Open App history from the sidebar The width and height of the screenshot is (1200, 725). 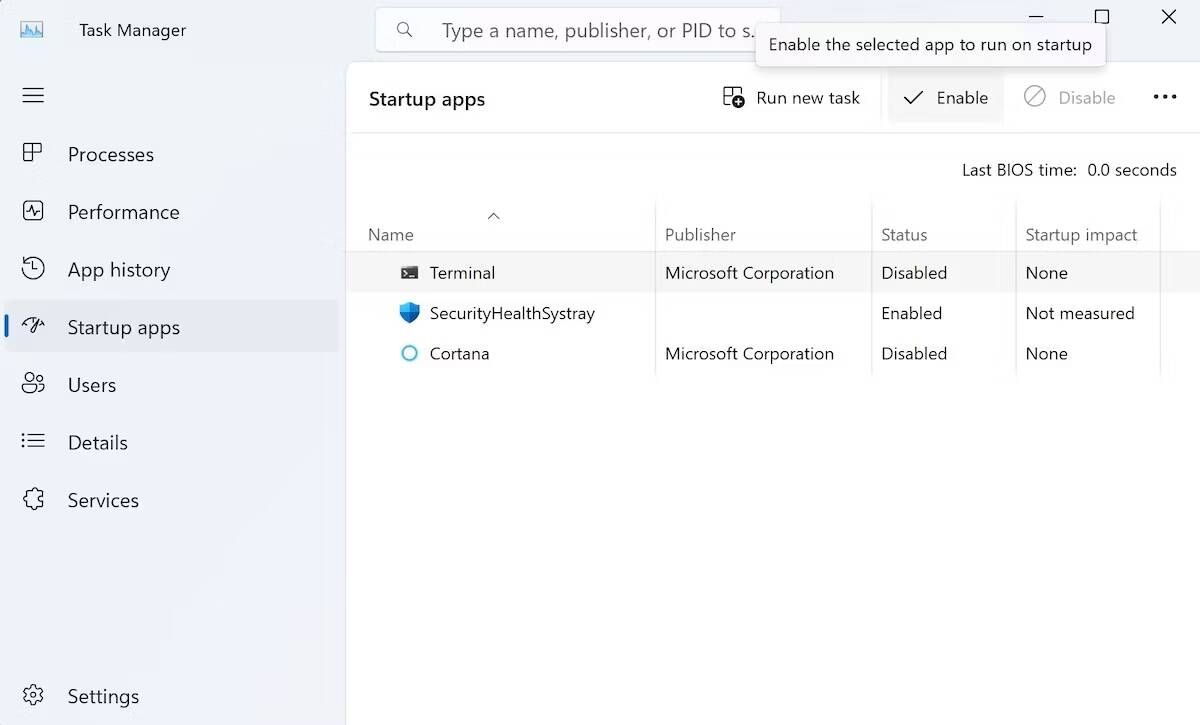coord(33,269)
